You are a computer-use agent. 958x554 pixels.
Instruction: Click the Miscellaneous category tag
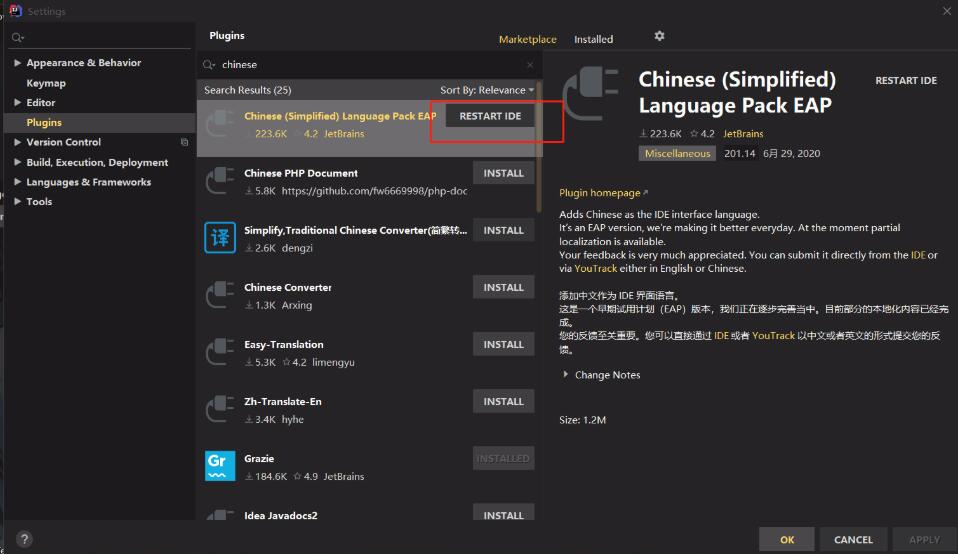click(677, 153)
